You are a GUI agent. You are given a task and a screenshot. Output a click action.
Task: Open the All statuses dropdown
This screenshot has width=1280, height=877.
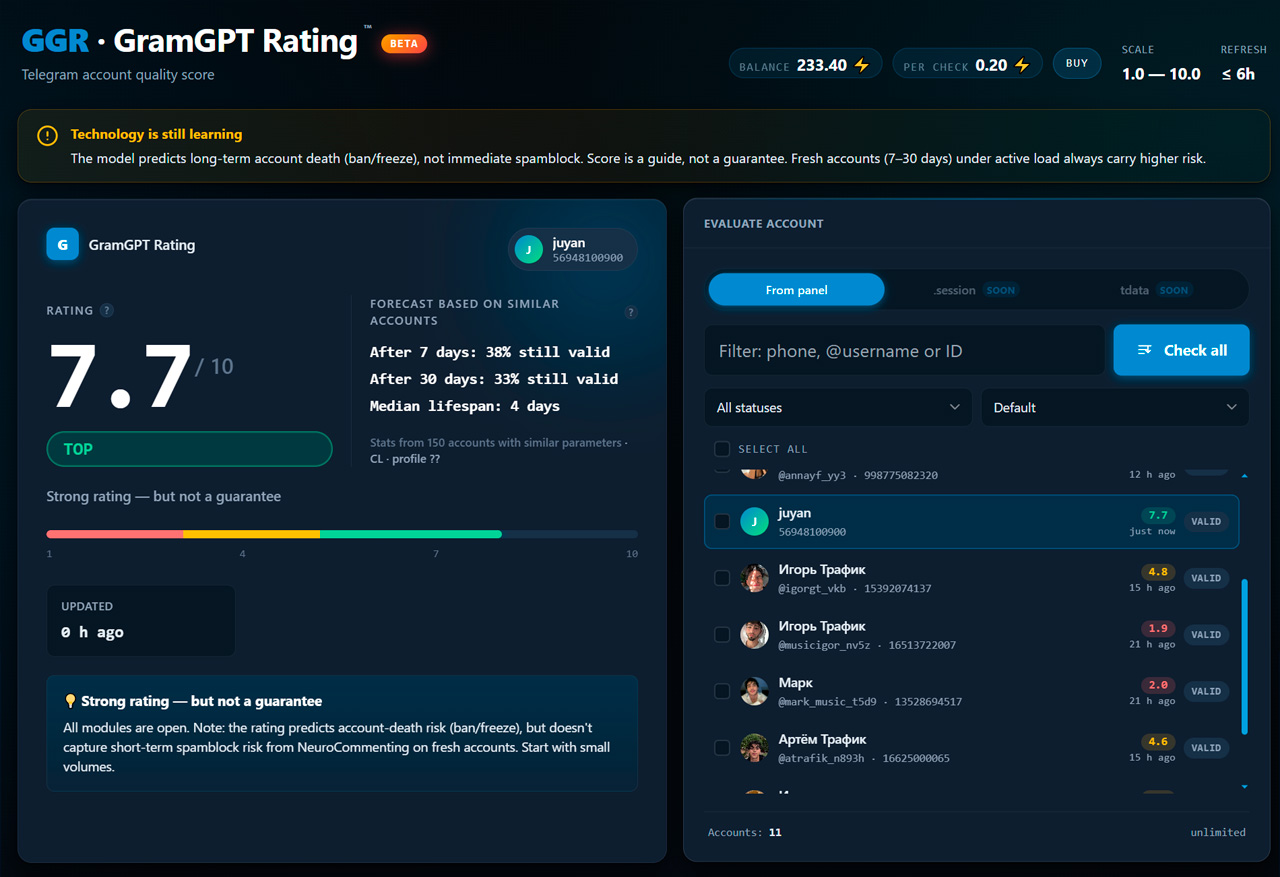click(838, 407)
